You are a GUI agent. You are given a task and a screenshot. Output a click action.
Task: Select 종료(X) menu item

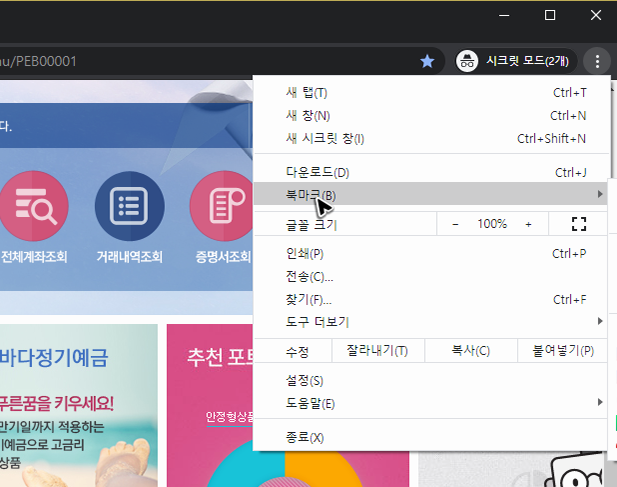[x=431, y=437]
